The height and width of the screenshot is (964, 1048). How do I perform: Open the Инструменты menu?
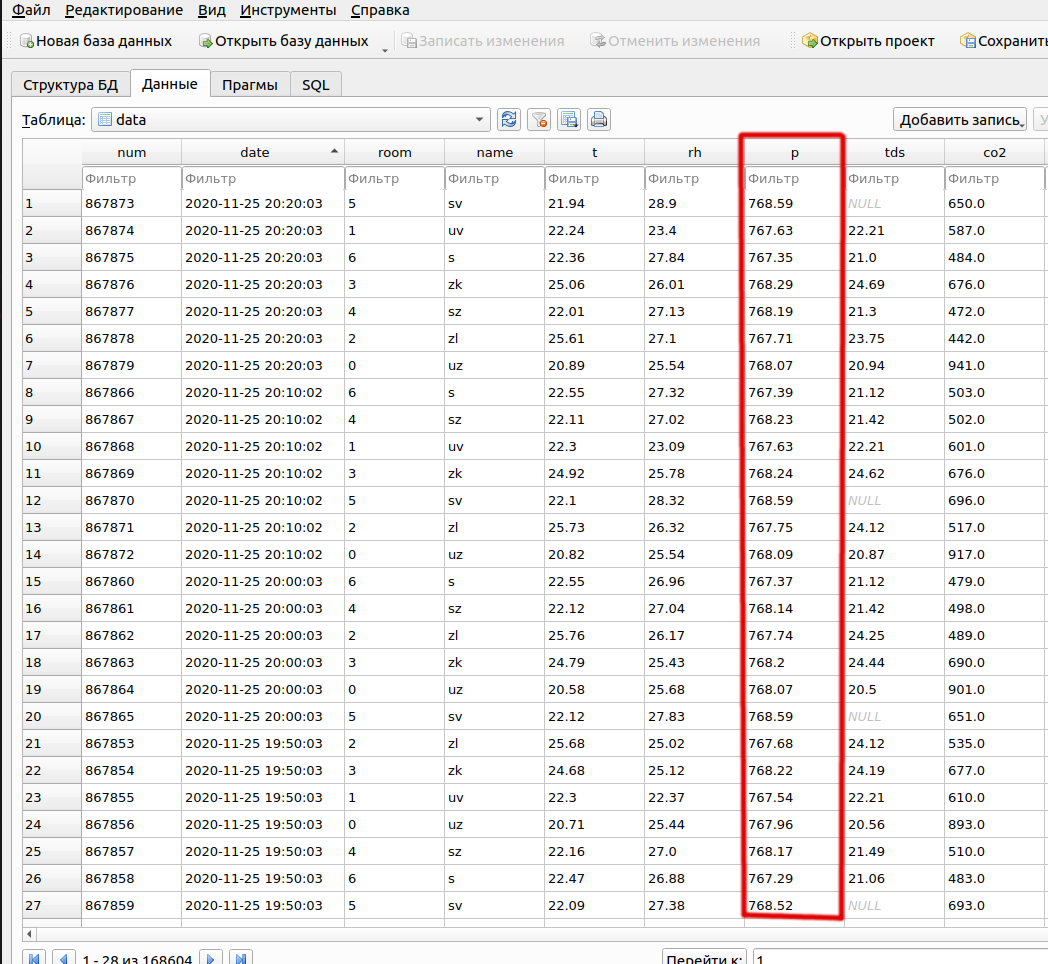pos(288,10)
